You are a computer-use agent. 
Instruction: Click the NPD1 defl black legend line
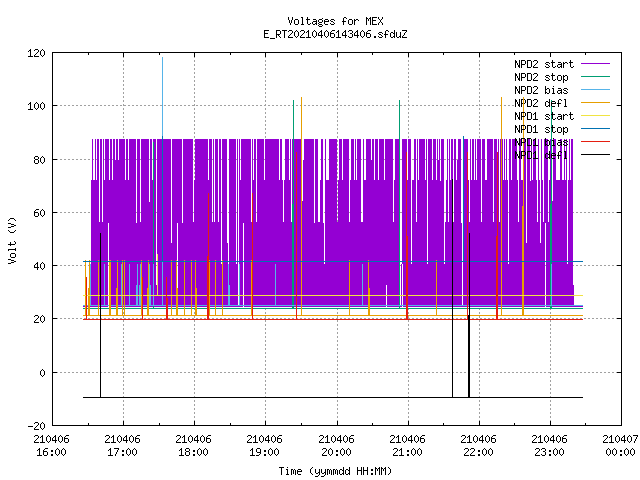coord(595,155)
